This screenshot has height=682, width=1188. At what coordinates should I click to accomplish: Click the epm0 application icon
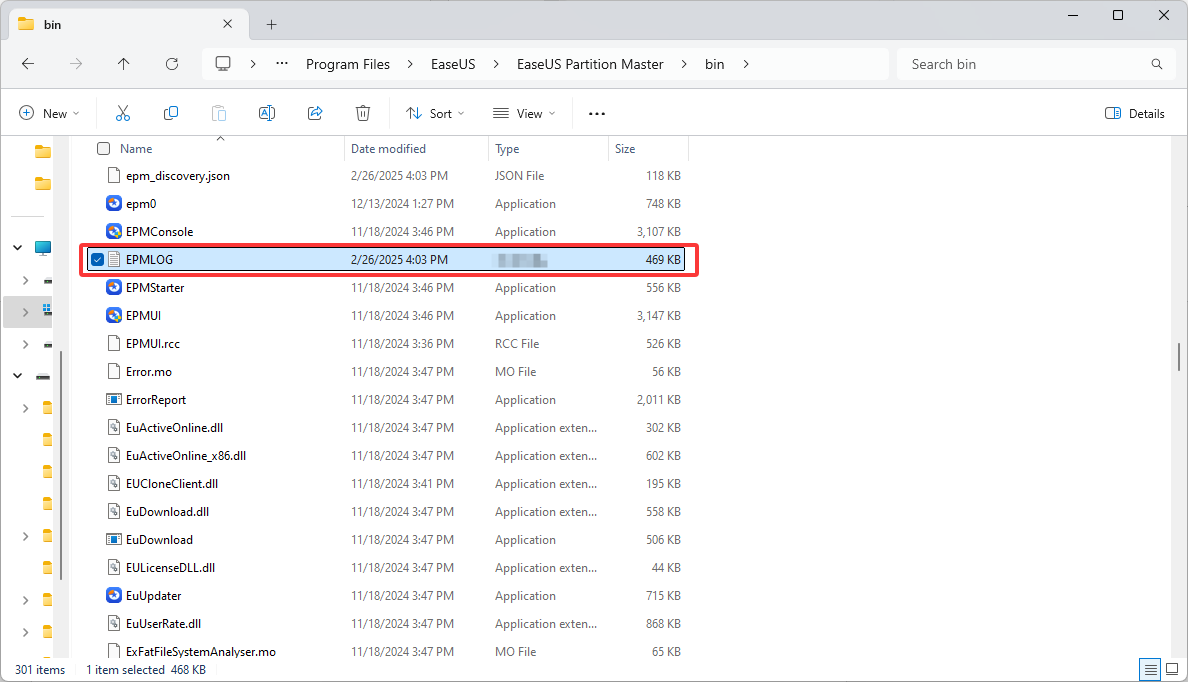114,203
